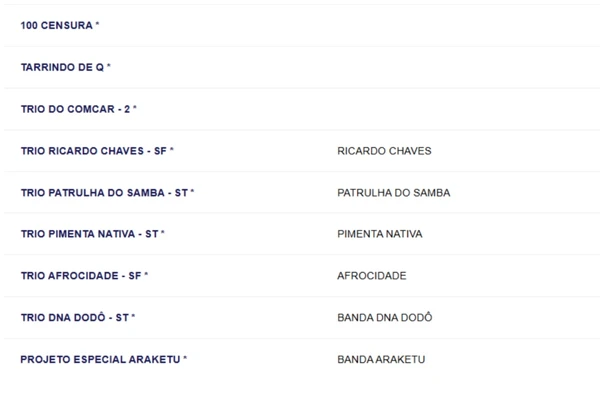
Task: Click the asterisk after TRIO DO COMCAR - 2
Action: click(x=134, y=108)
